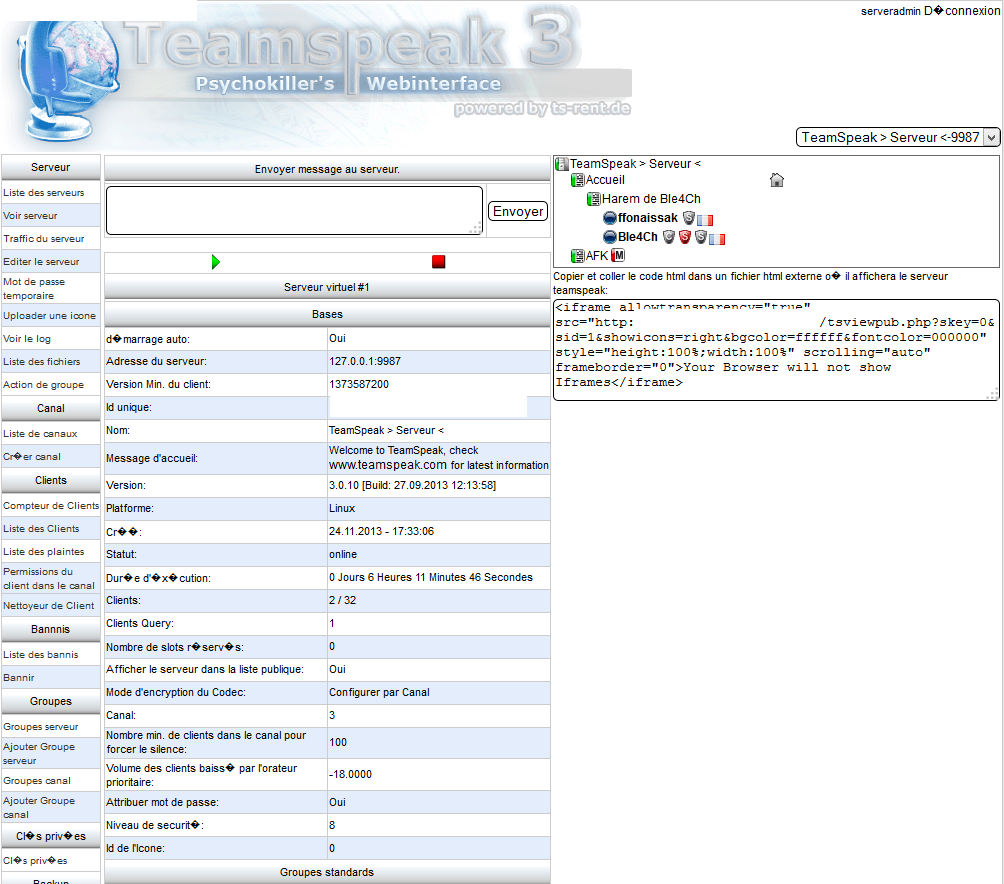Click the channel icon next to Accueil
1004x884 pixels.
578,180
